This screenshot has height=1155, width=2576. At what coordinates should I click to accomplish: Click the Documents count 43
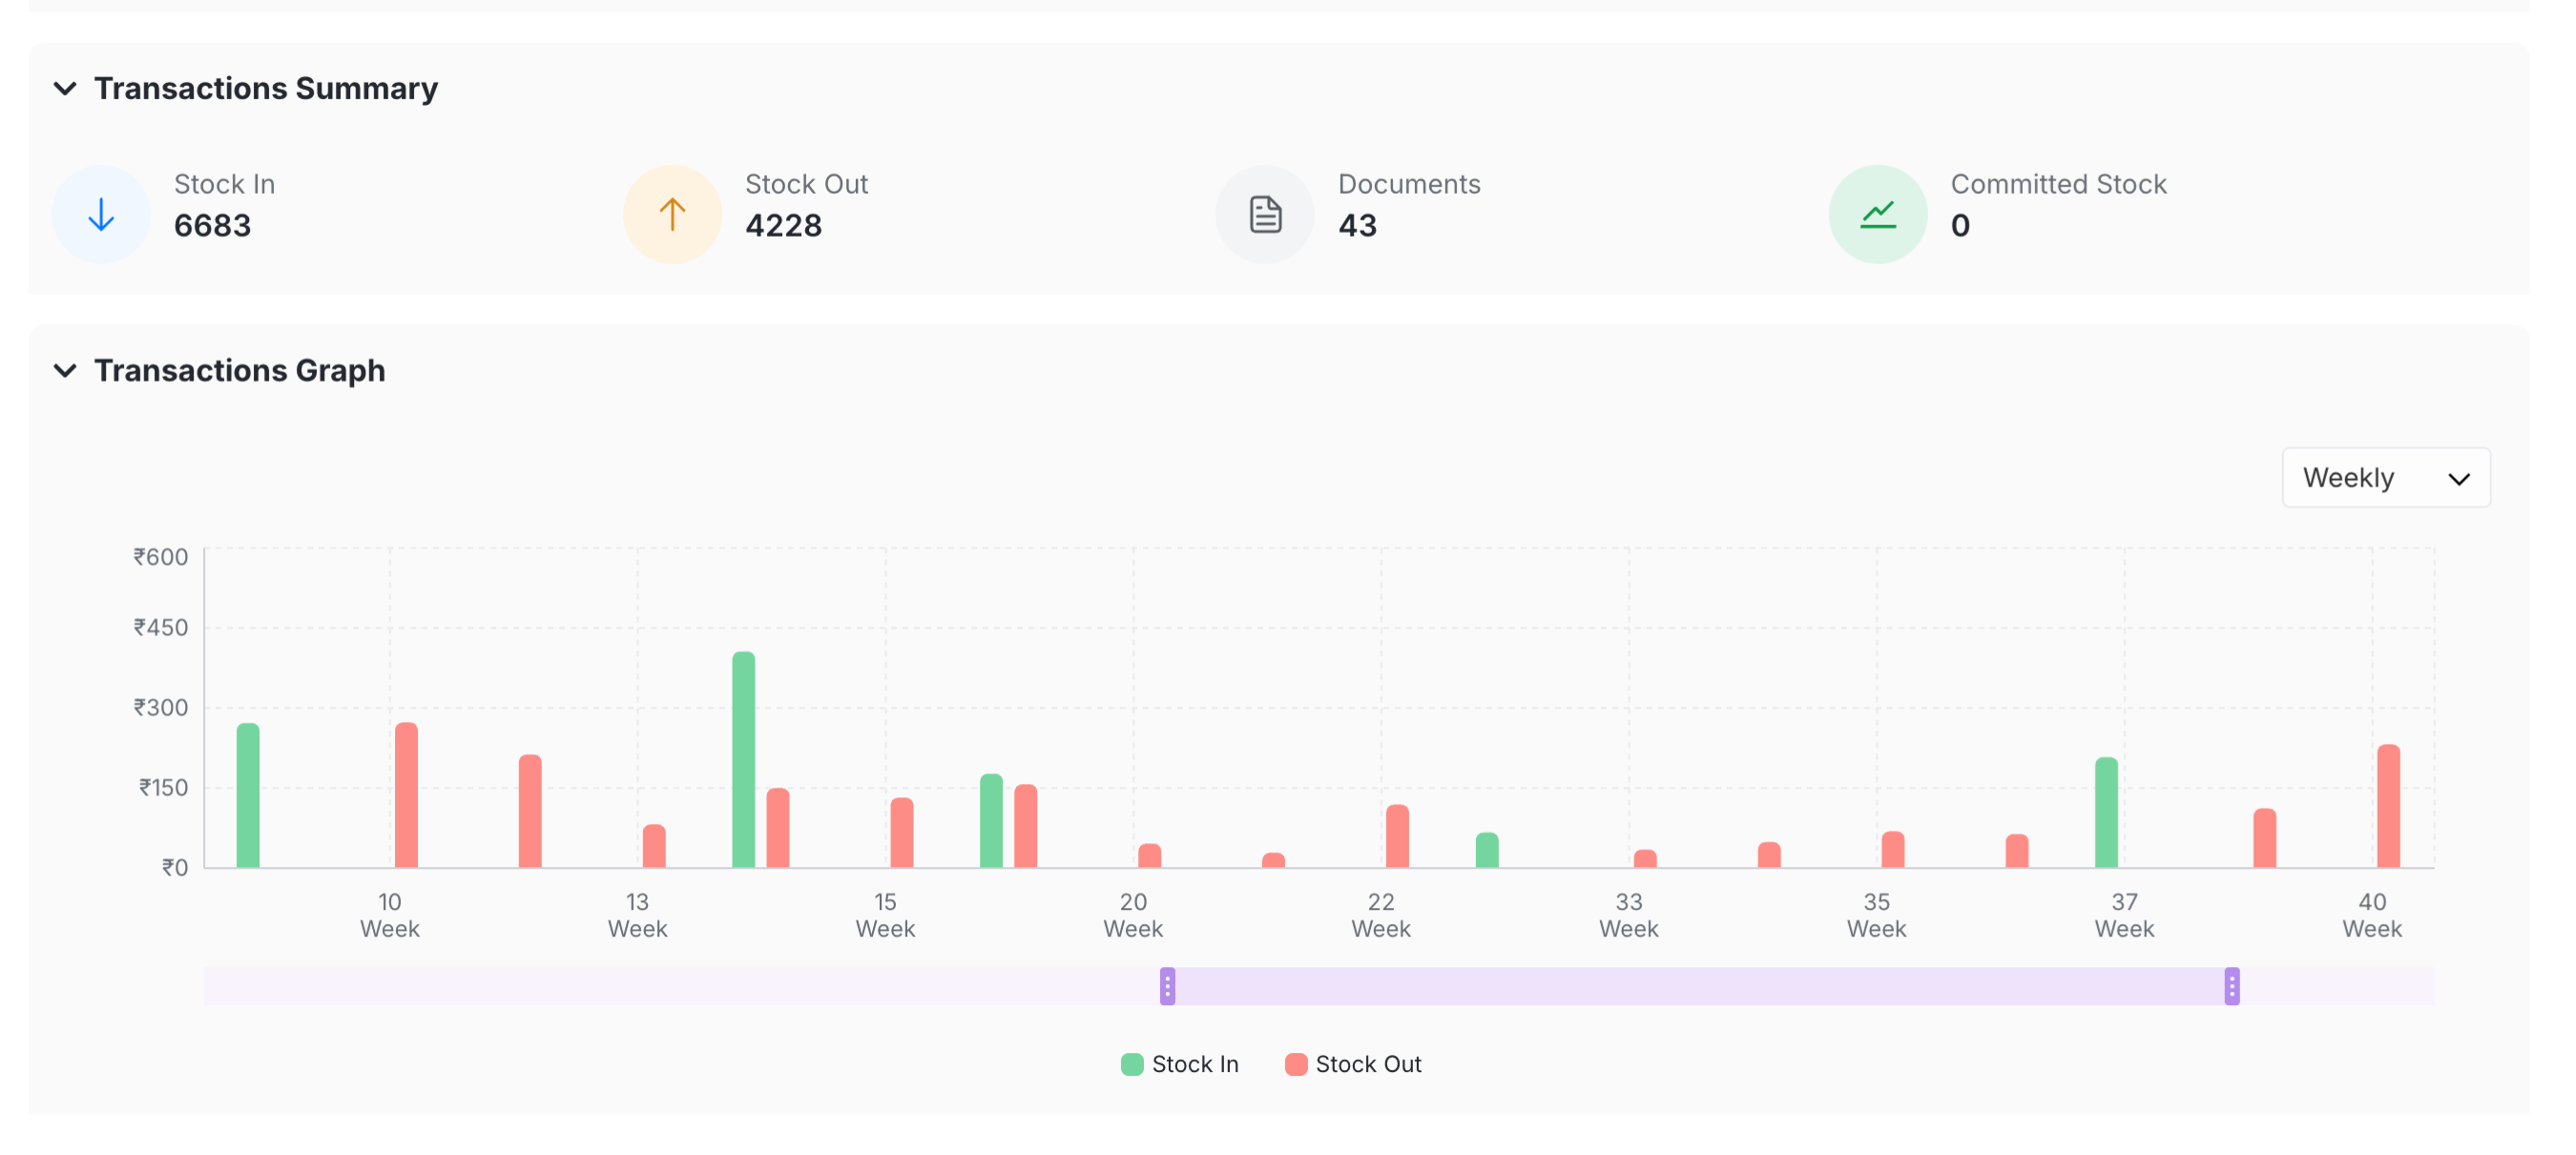(x=1357, y=226)
